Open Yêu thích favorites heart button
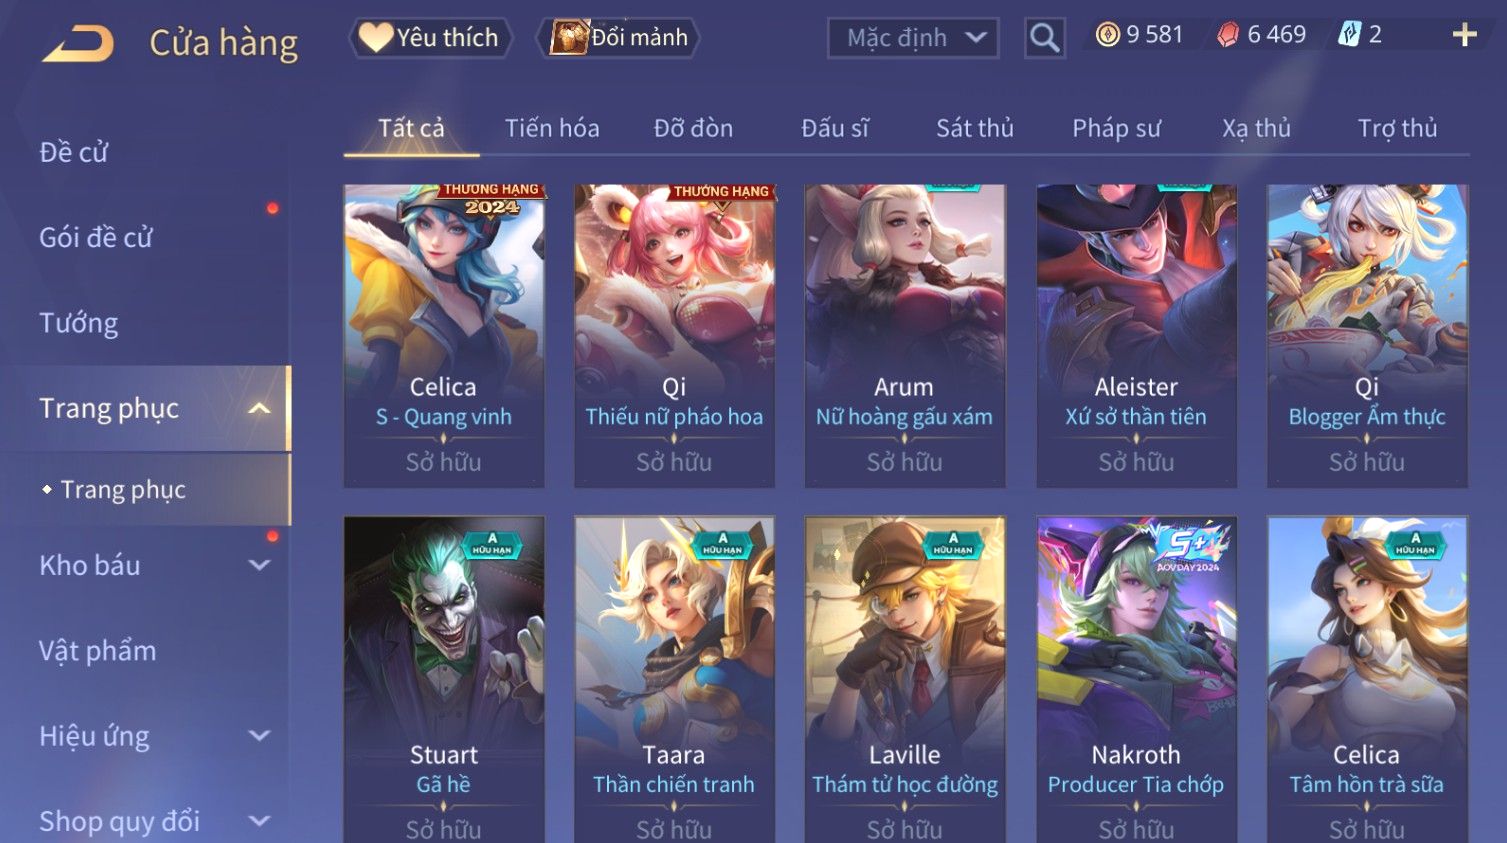1507x843 pixels. [430, 38]
